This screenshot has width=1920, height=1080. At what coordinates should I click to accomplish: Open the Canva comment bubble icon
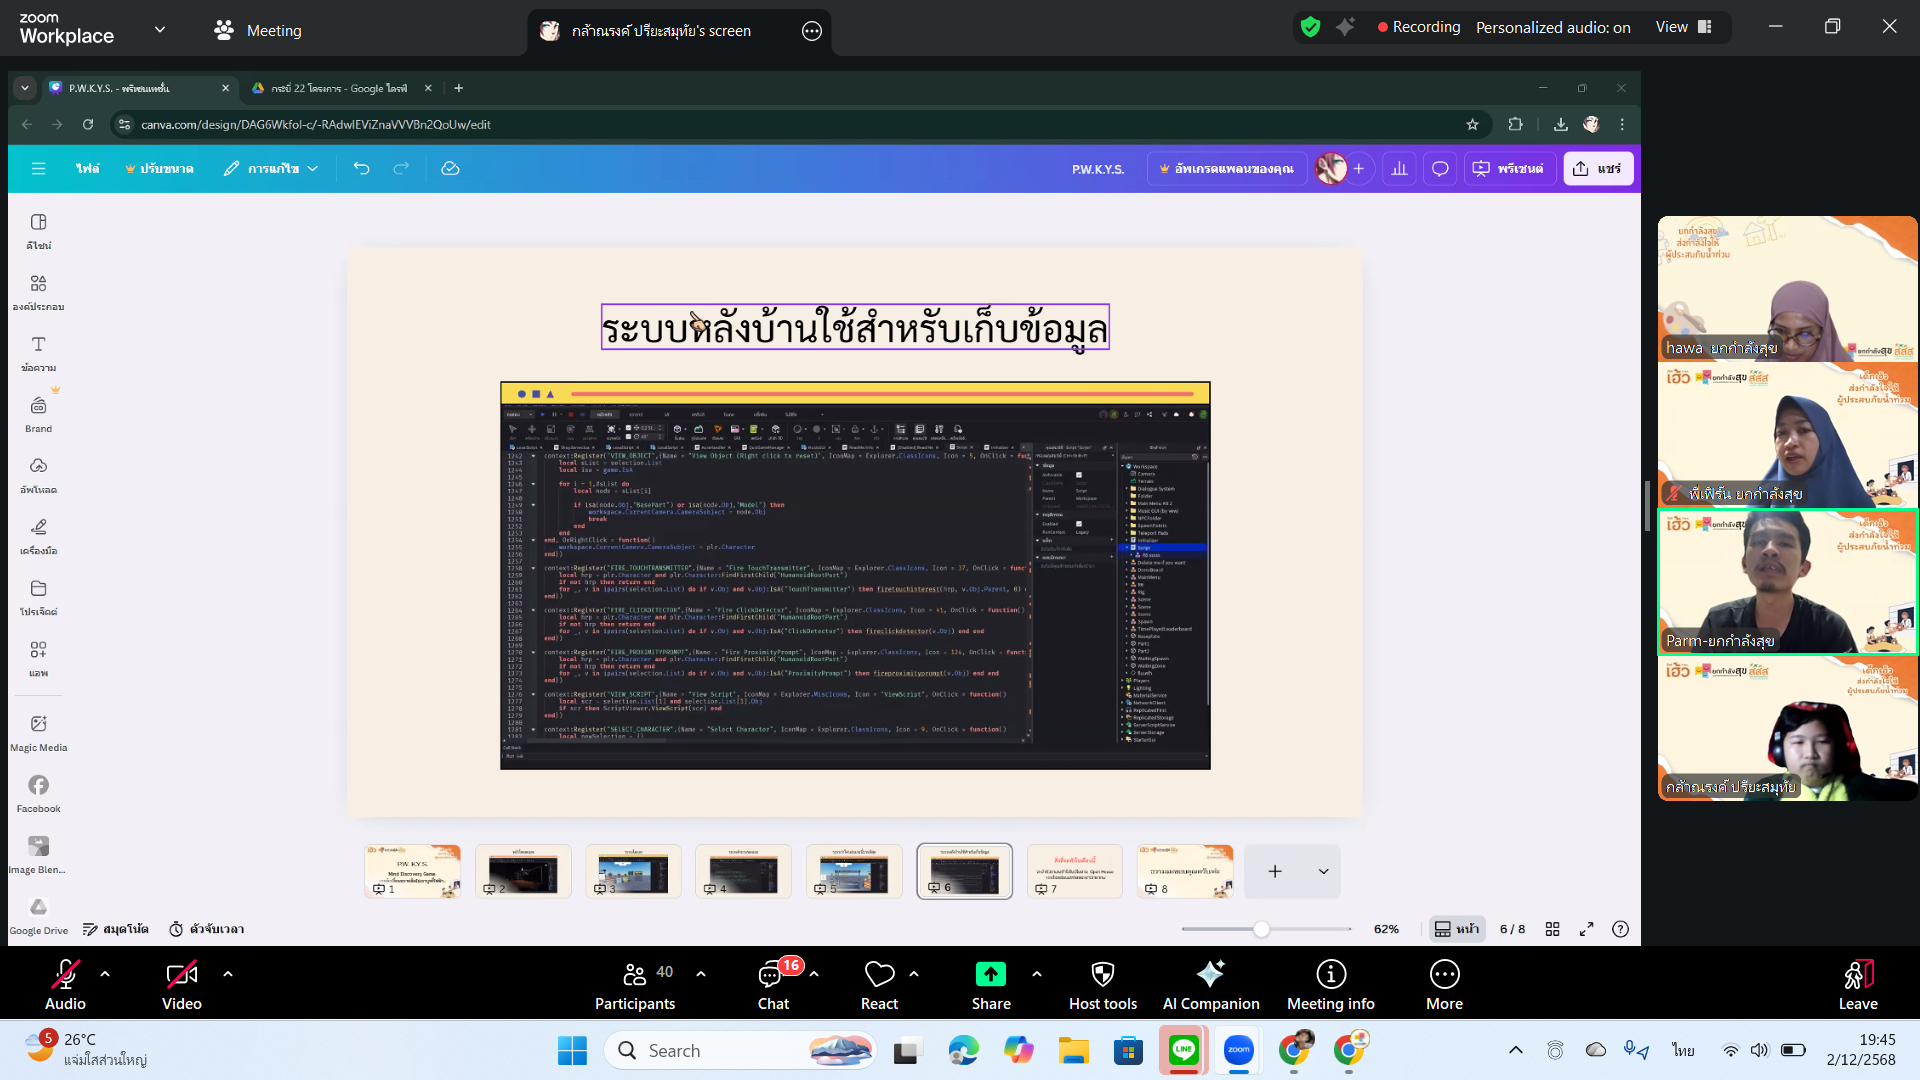[x=1440, y=169]
